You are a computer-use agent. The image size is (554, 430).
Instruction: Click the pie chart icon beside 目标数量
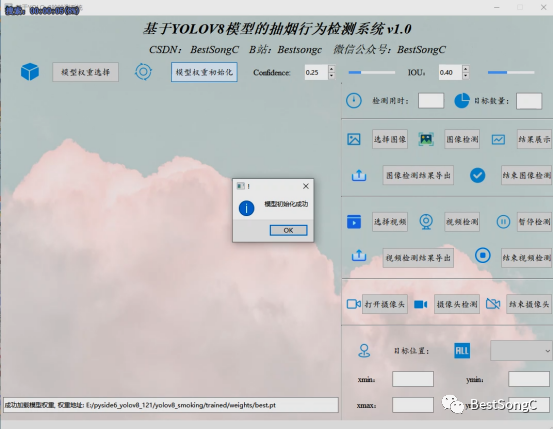[x=462, y=101]
